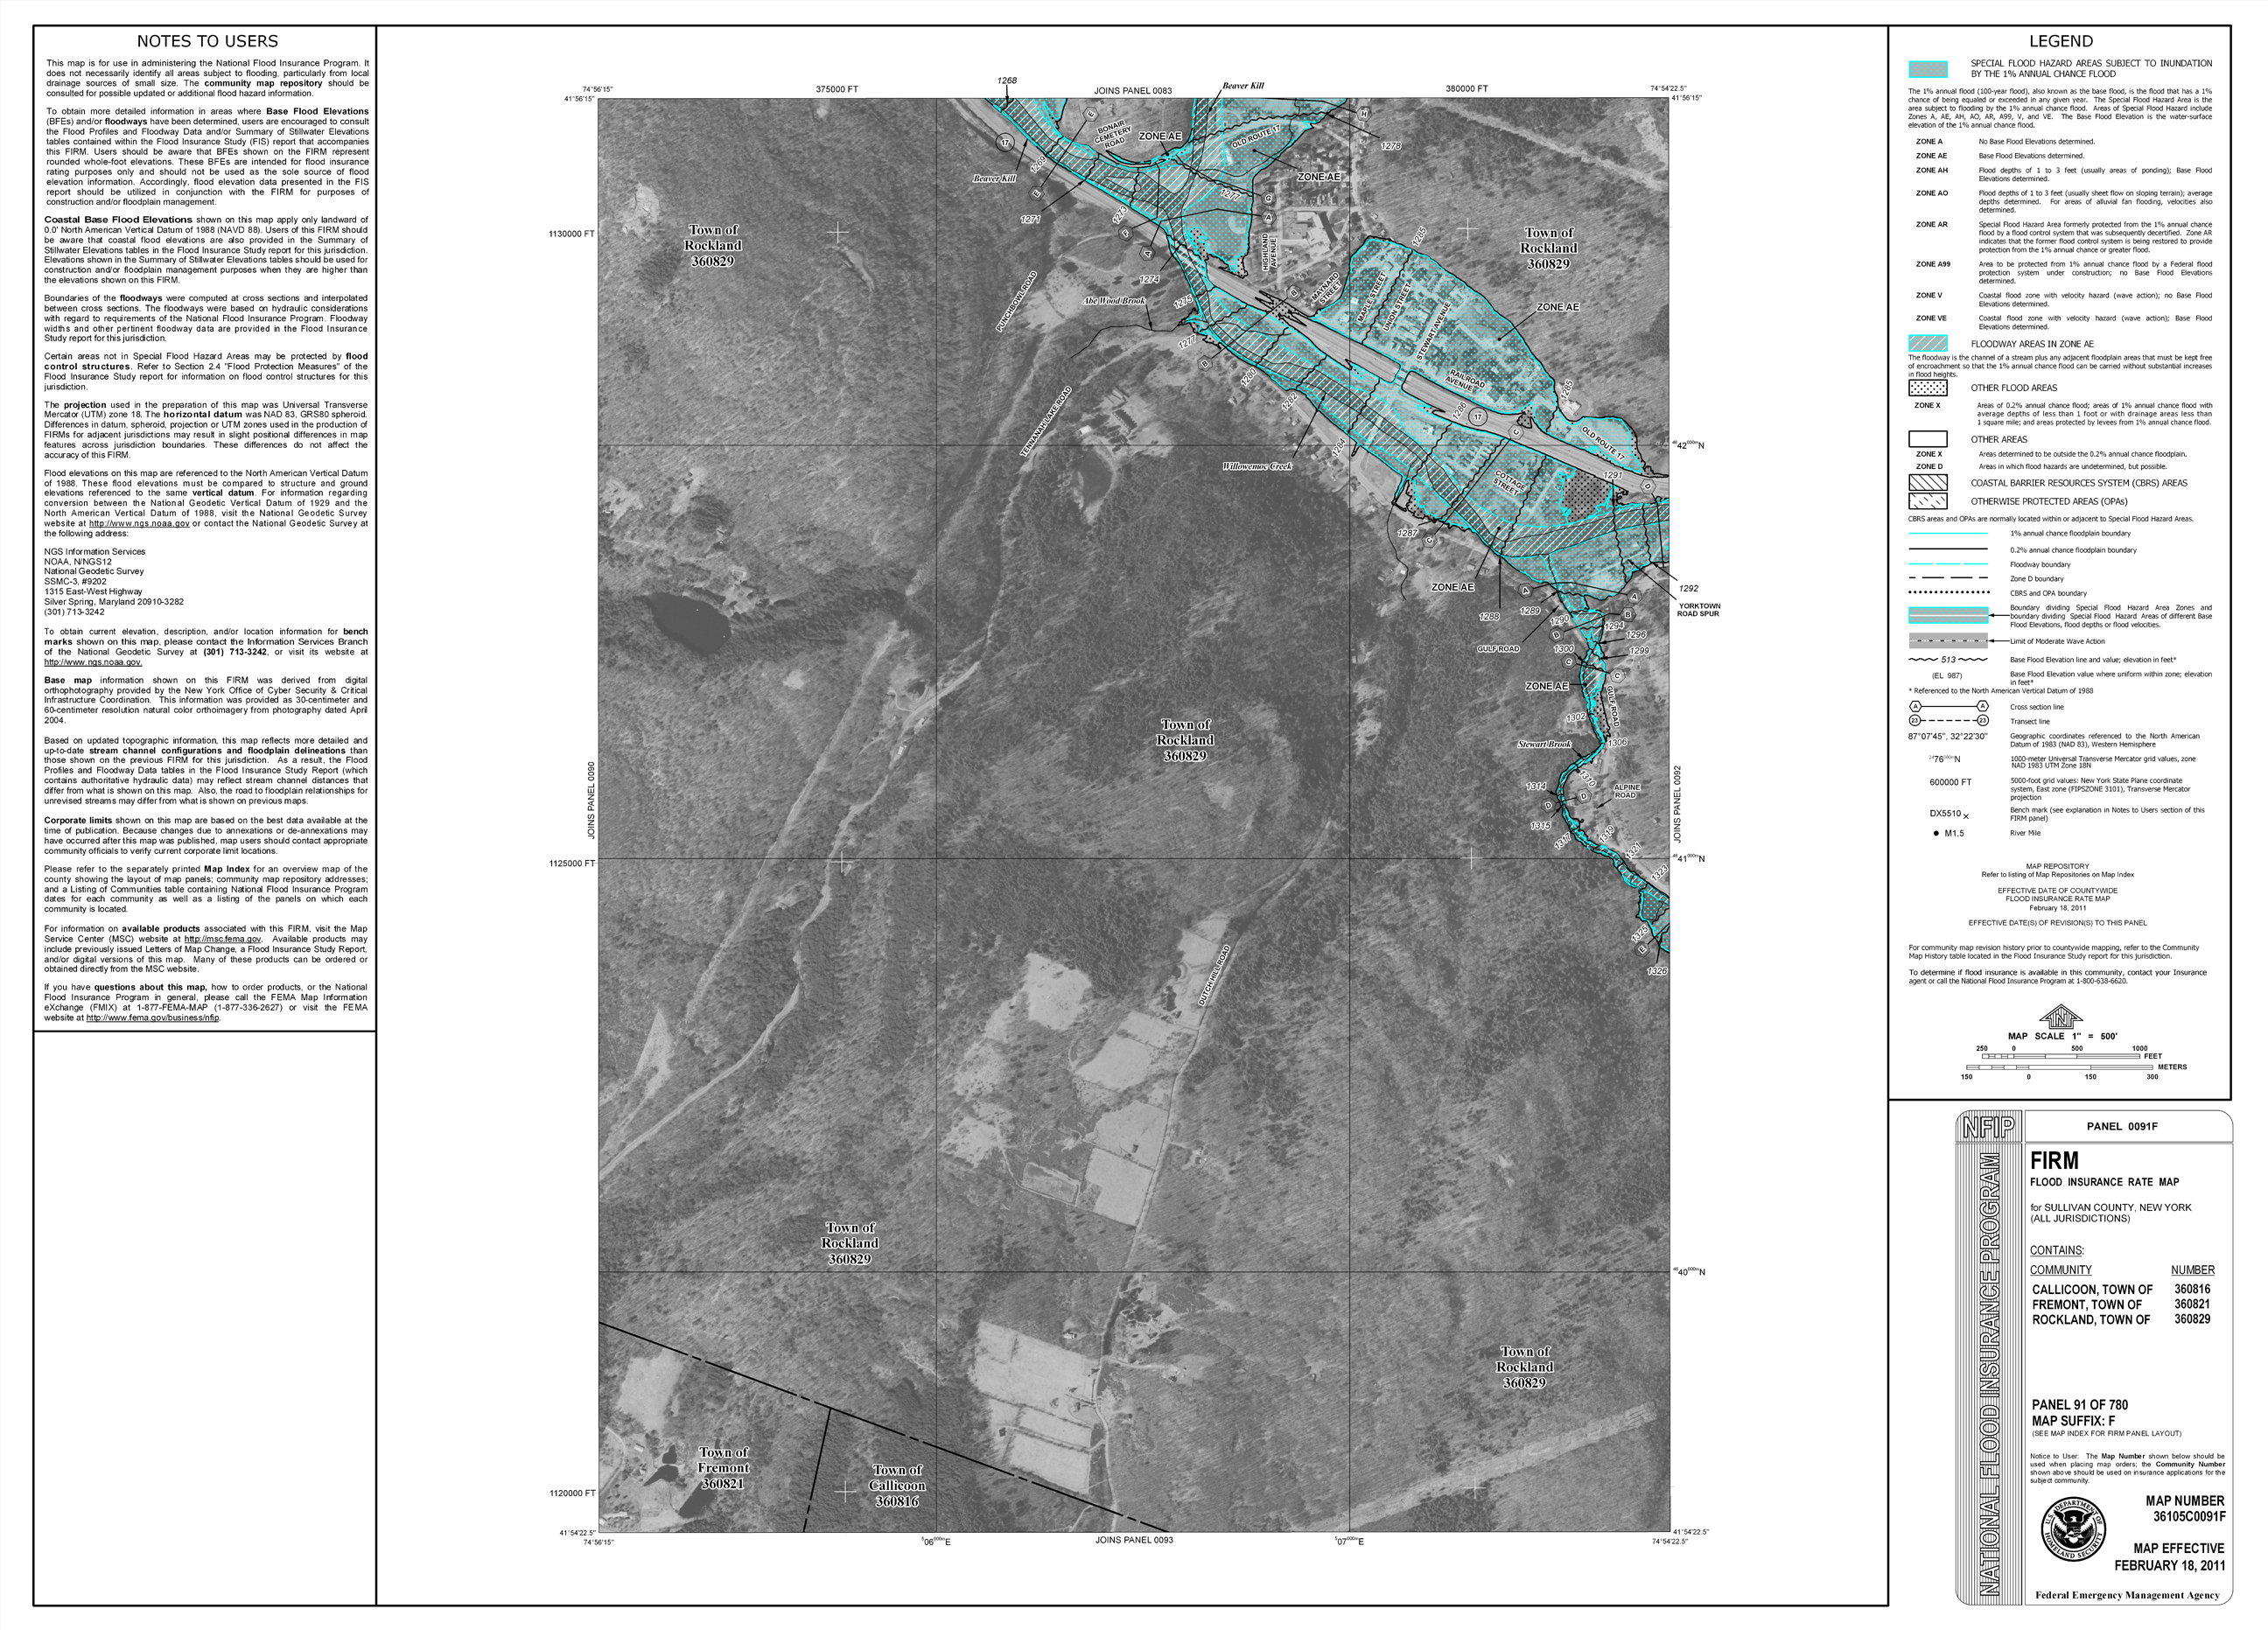Click the Willowemoc Creek label
Viewport: 2268px width, 1630px height.
click(x=1257, y=466)
